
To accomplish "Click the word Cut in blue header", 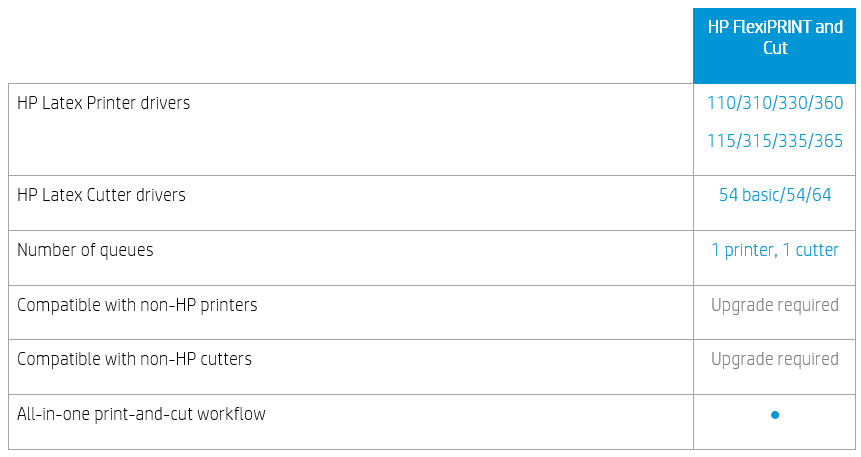I will [775, 48].
